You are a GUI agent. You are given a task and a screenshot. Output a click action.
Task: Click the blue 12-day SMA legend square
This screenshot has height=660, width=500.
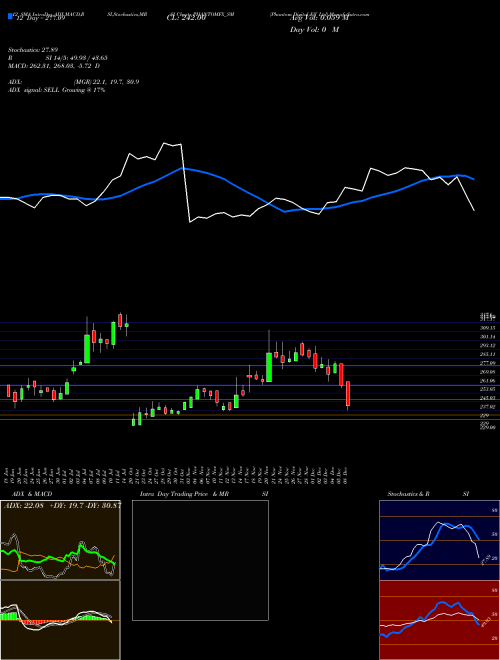pos(10,16)
